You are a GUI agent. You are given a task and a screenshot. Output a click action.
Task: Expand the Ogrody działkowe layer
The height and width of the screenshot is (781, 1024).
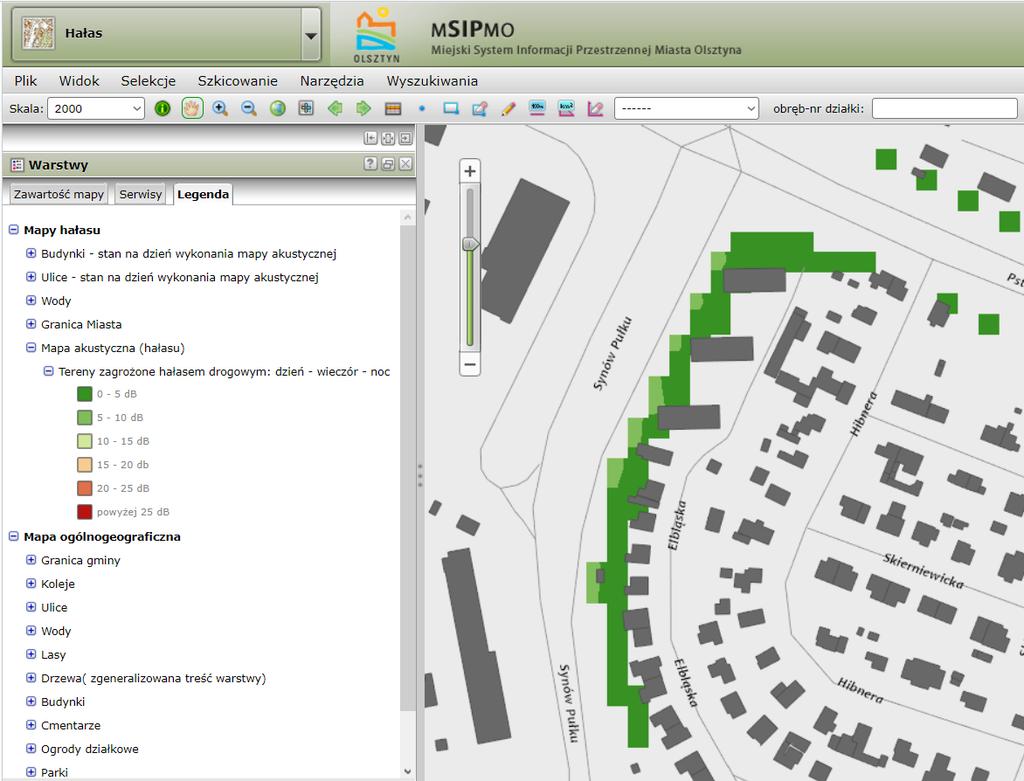pos(31,748)
